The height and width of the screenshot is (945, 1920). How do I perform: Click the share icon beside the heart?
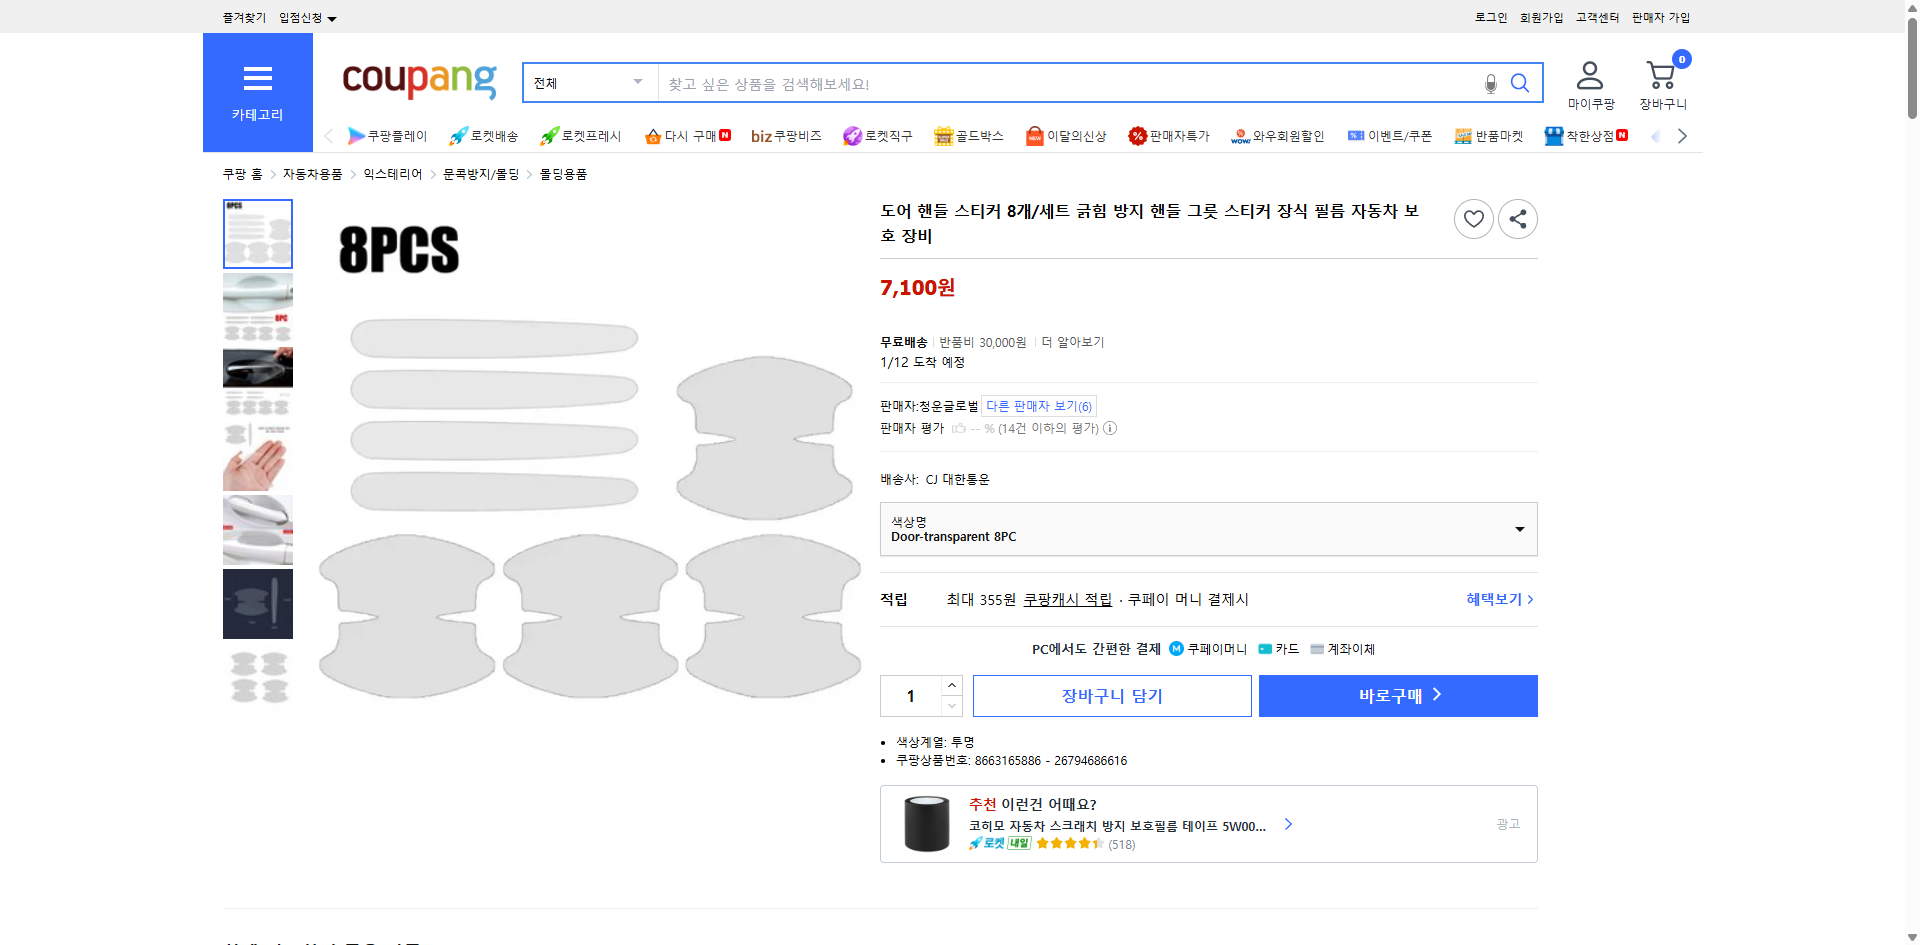1517,218
